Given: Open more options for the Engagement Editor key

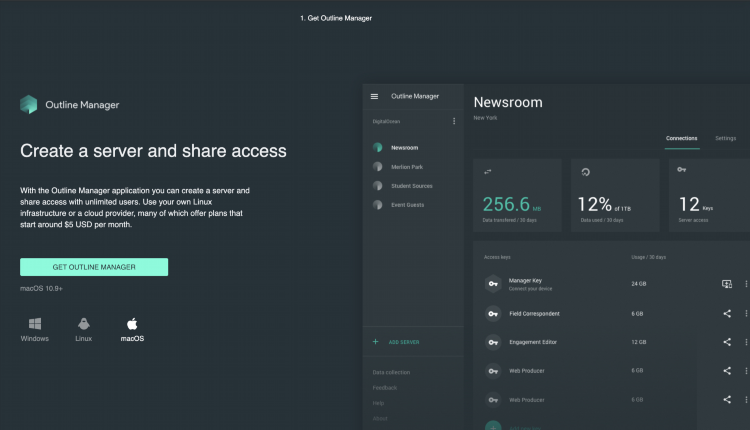Looking at the screenshot, I should 746,342.
